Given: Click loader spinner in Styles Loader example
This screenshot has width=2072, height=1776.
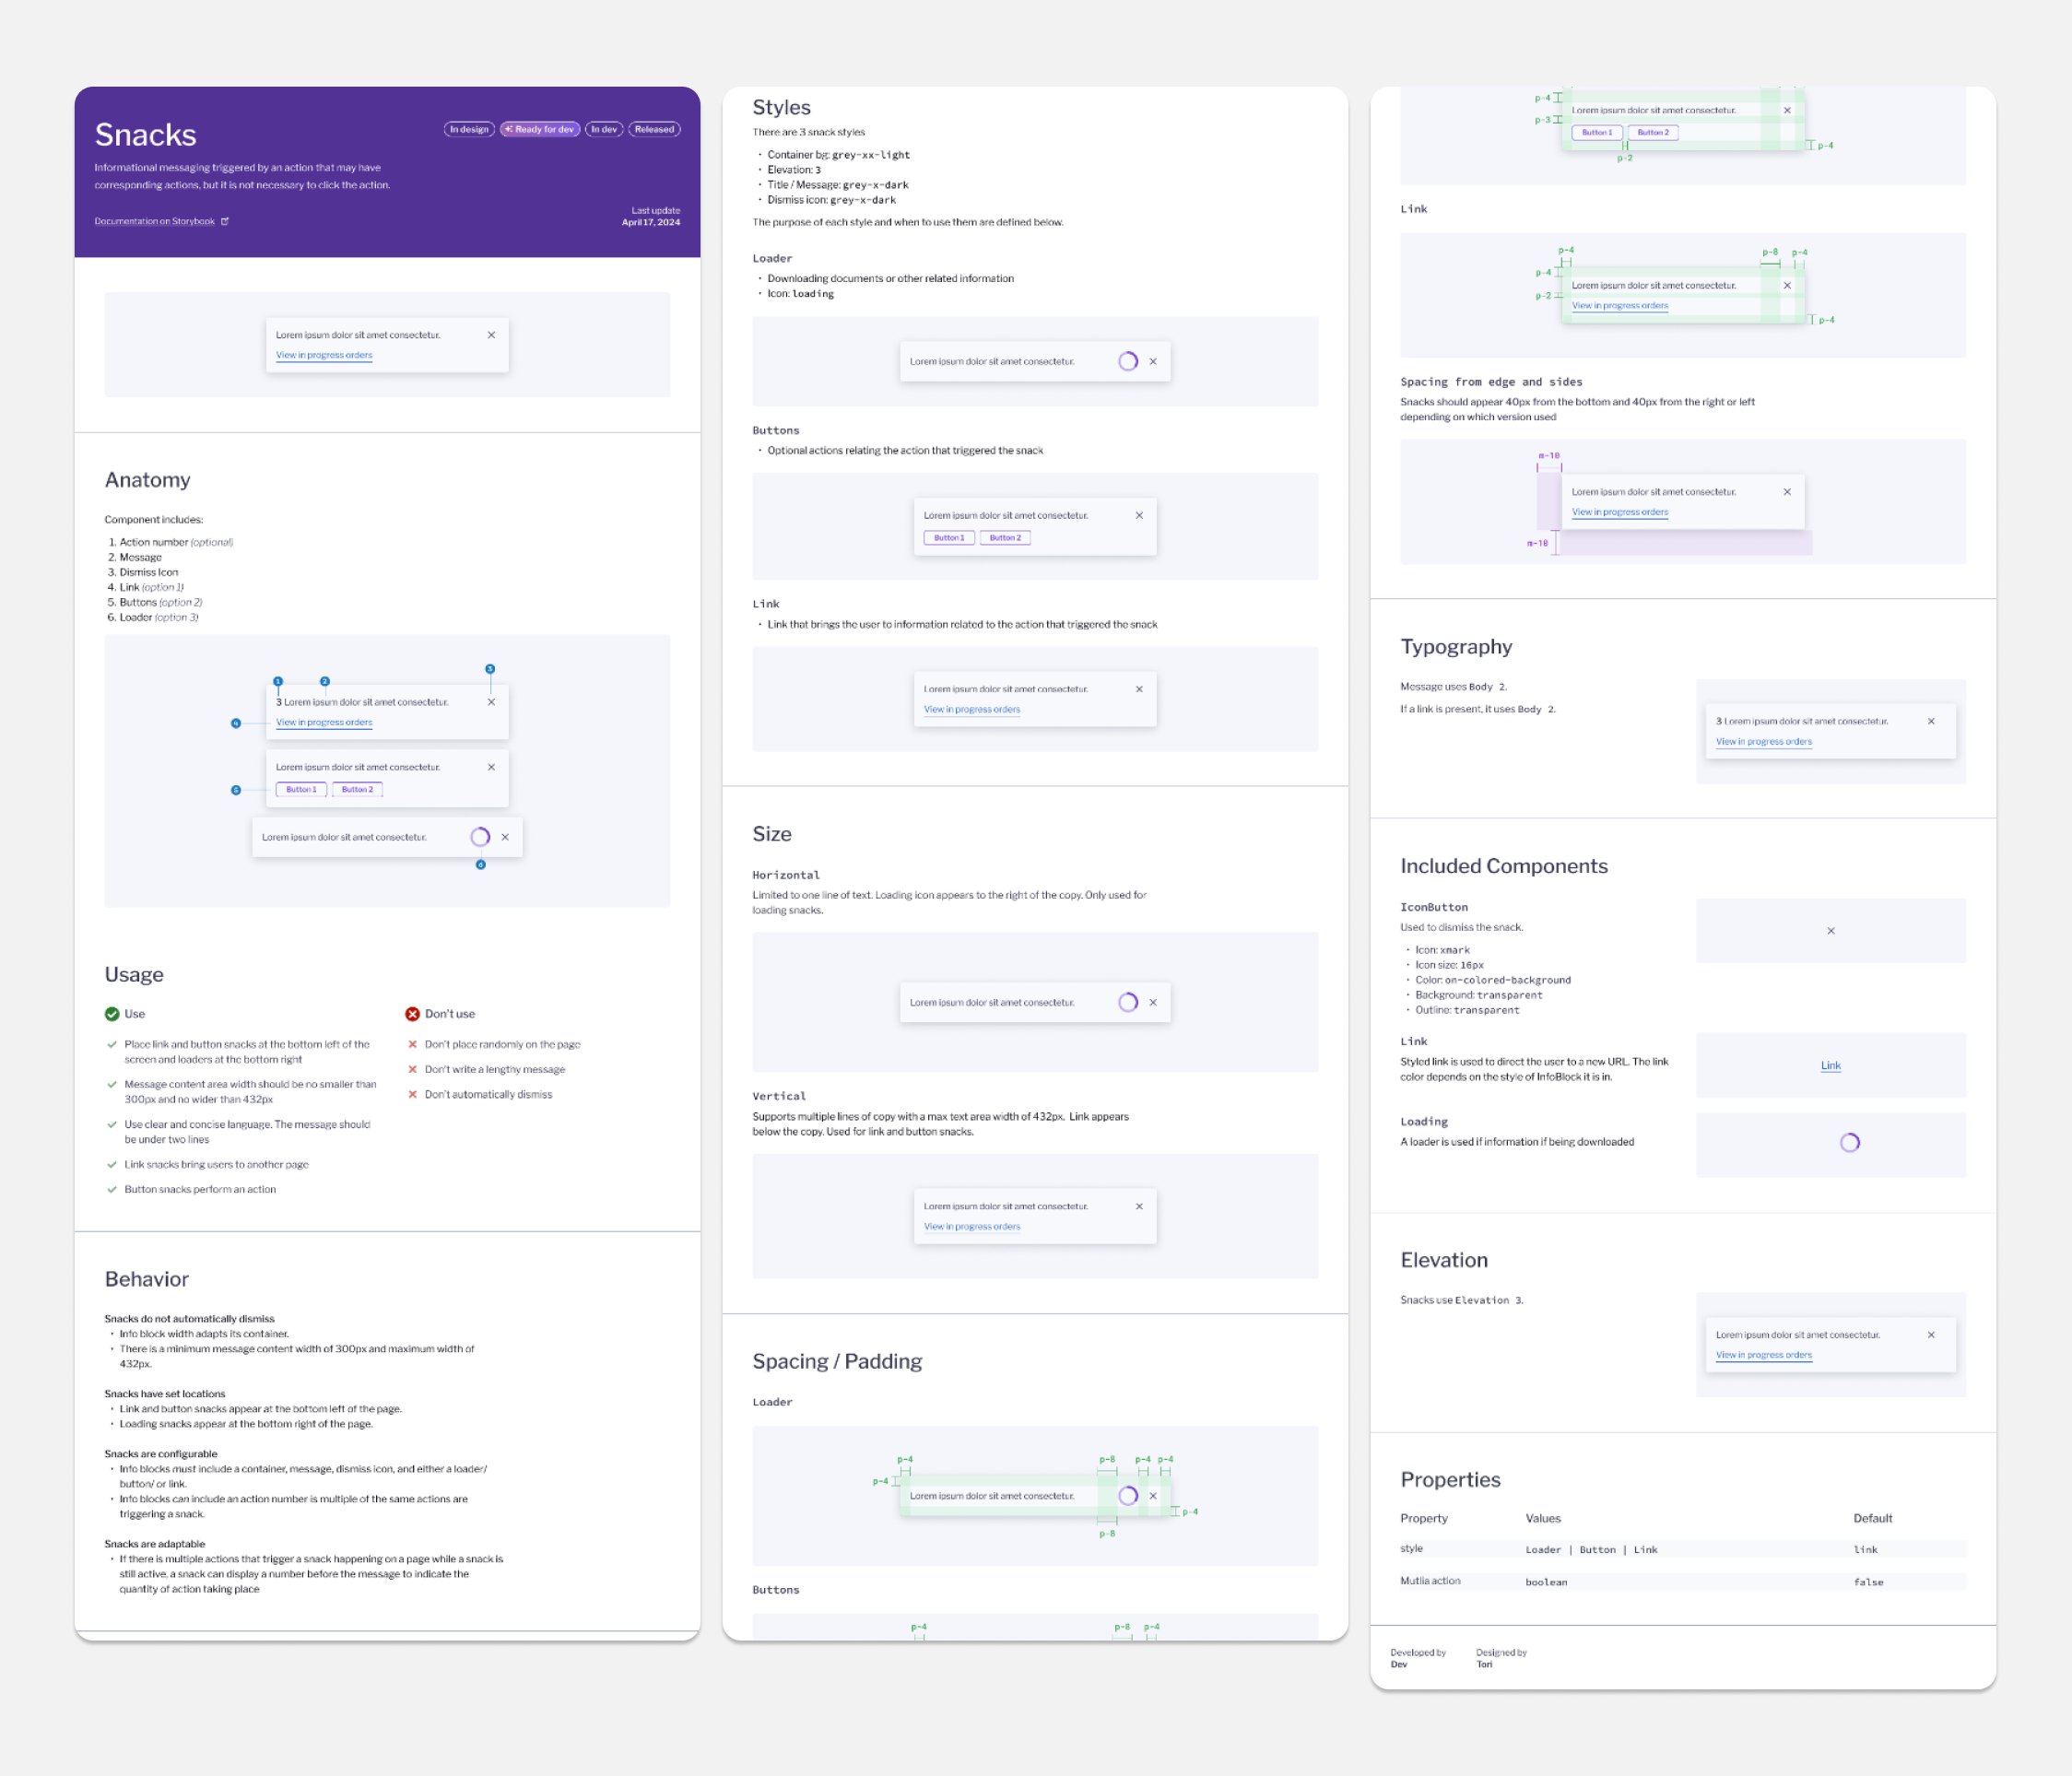Looking at the screenshot, I should coord(1128,362).
